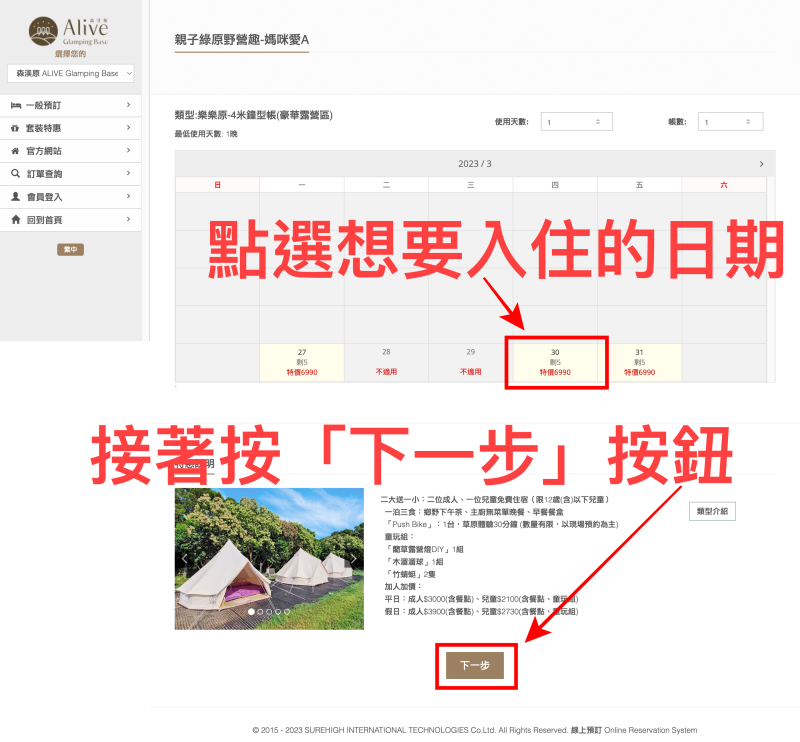800x742 pixels.
Task: Open the 套裝特惠 menu item
Action: pos(70,128)
